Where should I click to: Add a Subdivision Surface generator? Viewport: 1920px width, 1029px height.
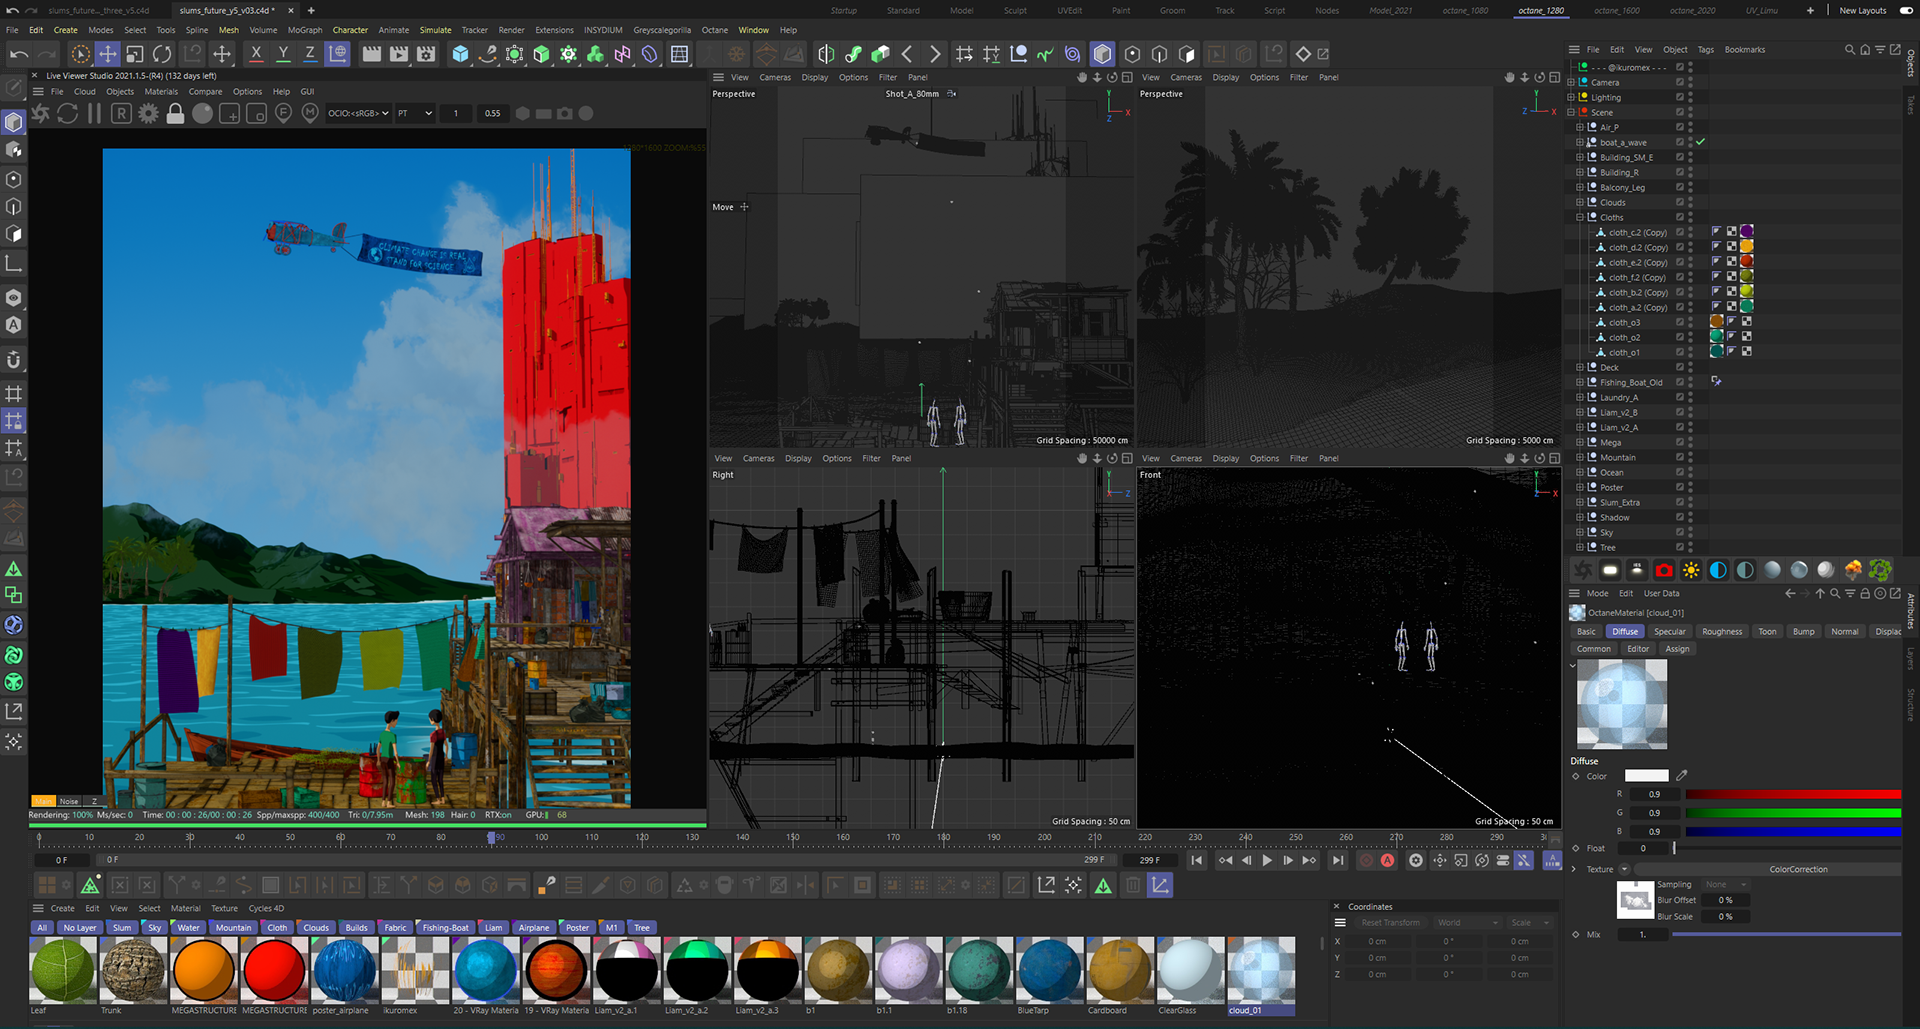[x=514, y=54]
